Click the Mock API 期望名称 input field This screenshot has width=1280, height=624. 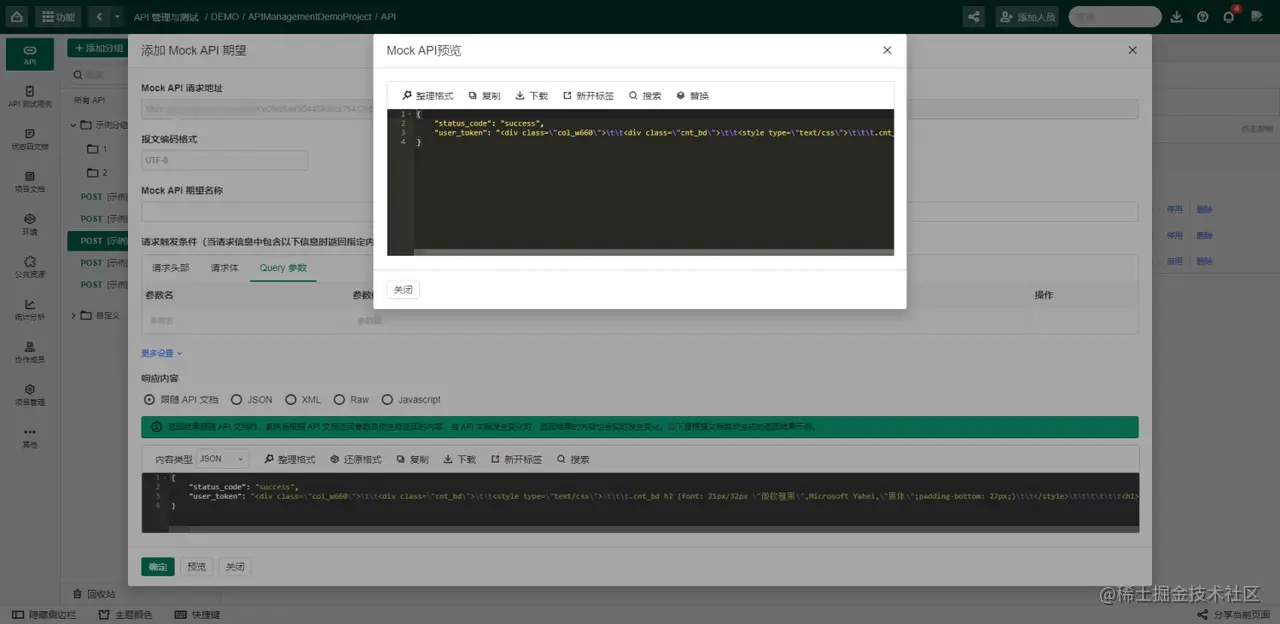(x=640, y=212)
